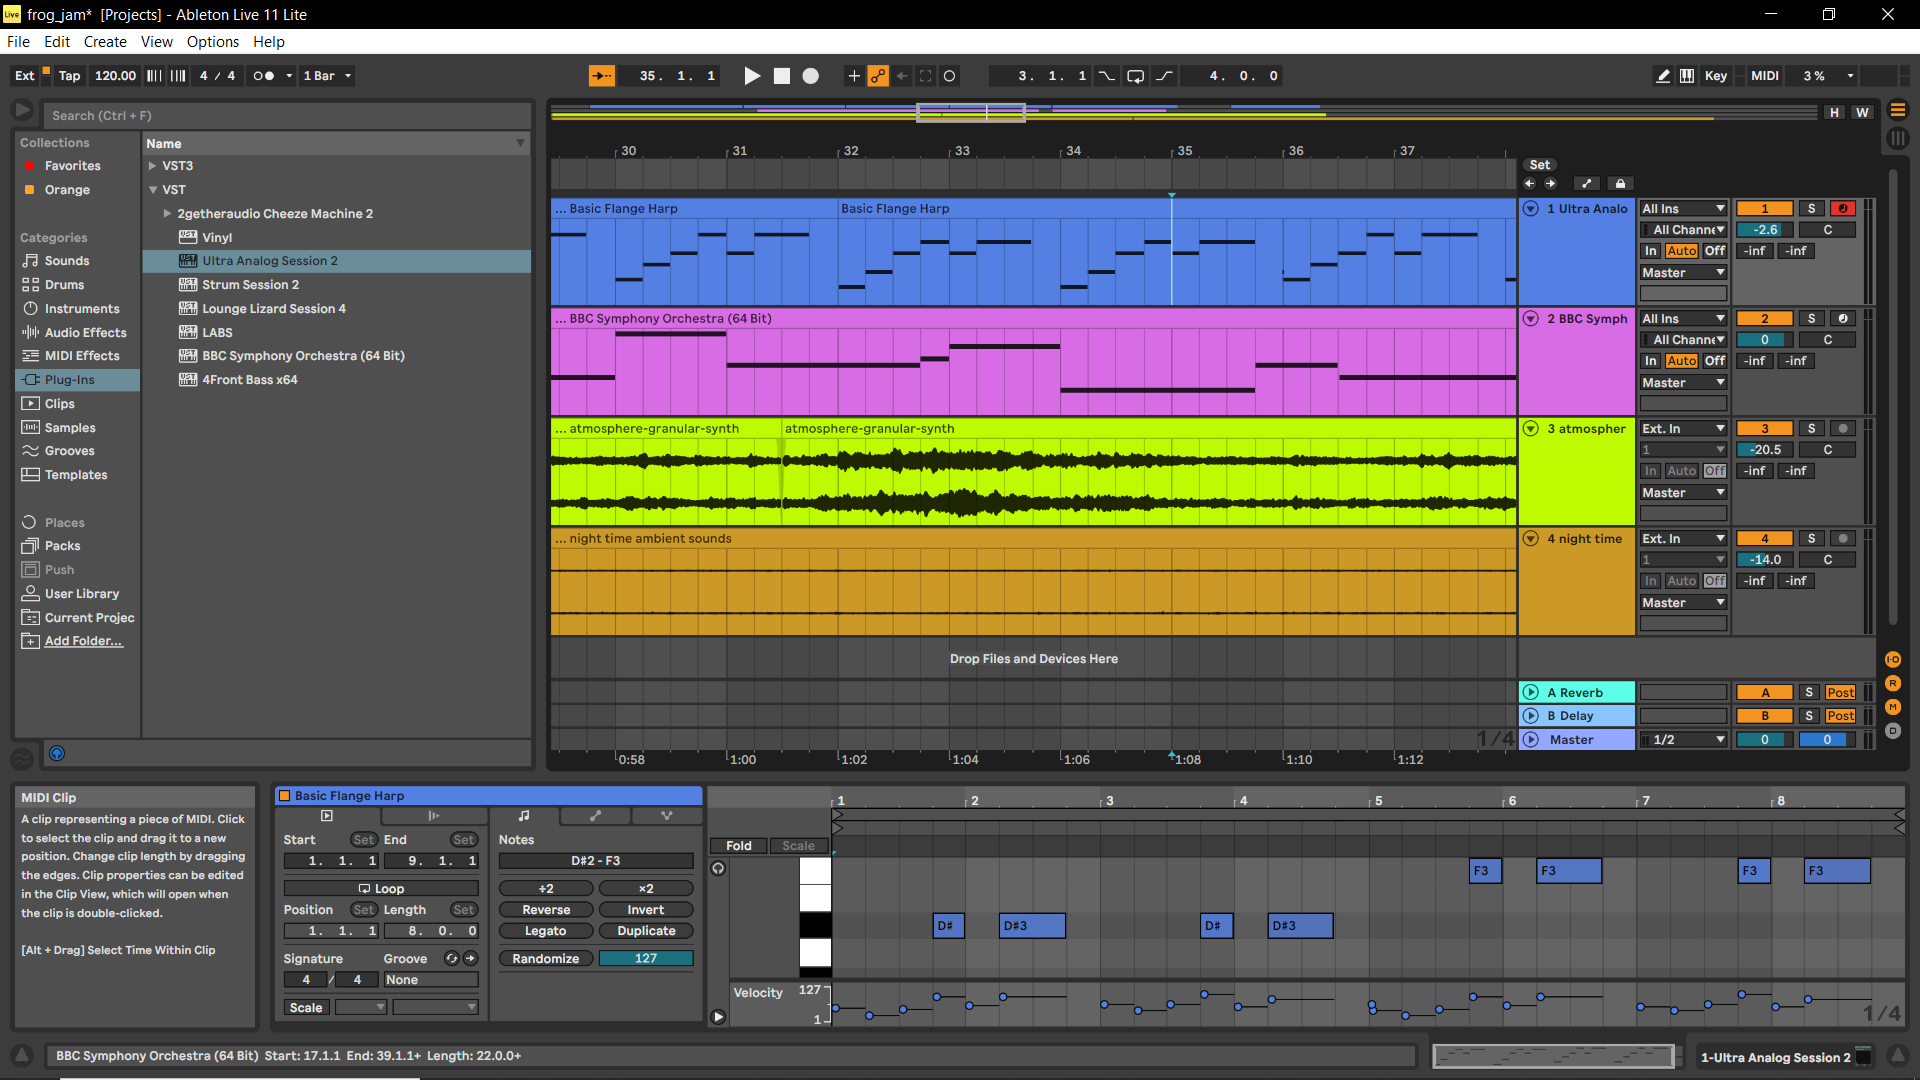This screenshot has width=1920, height=1080.
Task: Select the Orange collection
Action: click(67, 190)
